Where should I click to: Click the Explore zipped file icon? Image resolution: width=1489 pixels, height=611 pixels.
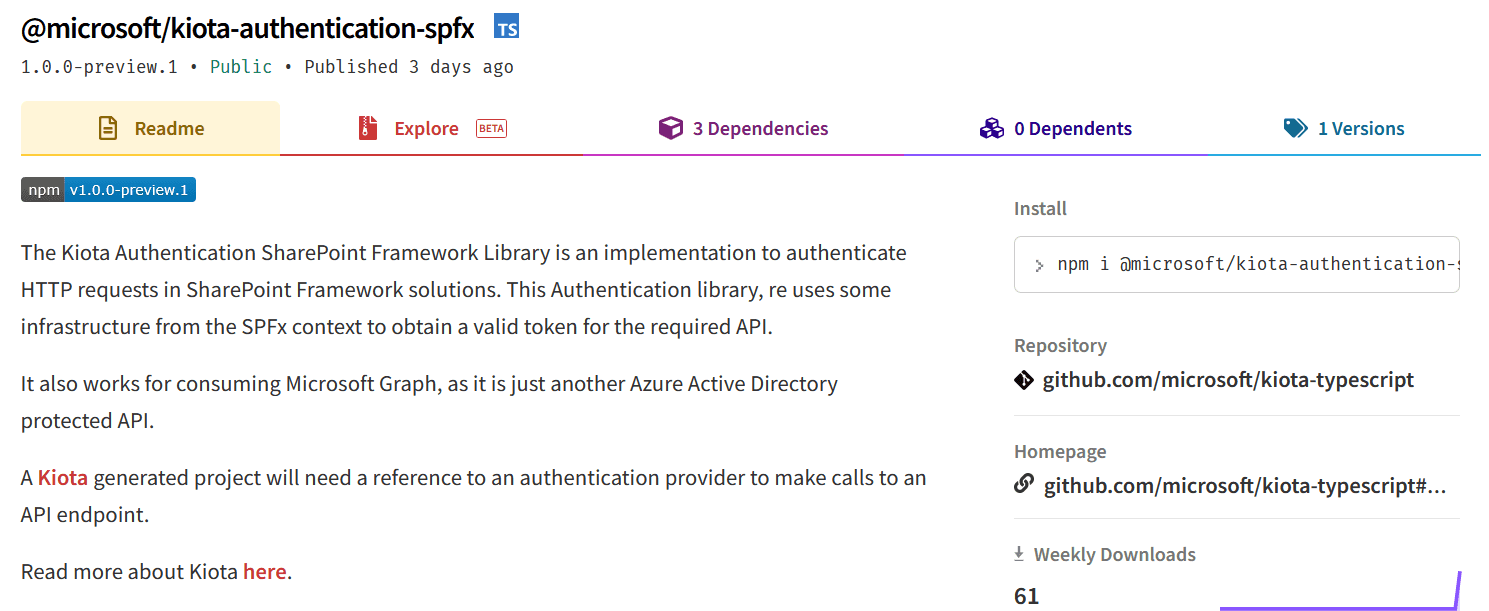pyautogui.click(x=368, y=128)
